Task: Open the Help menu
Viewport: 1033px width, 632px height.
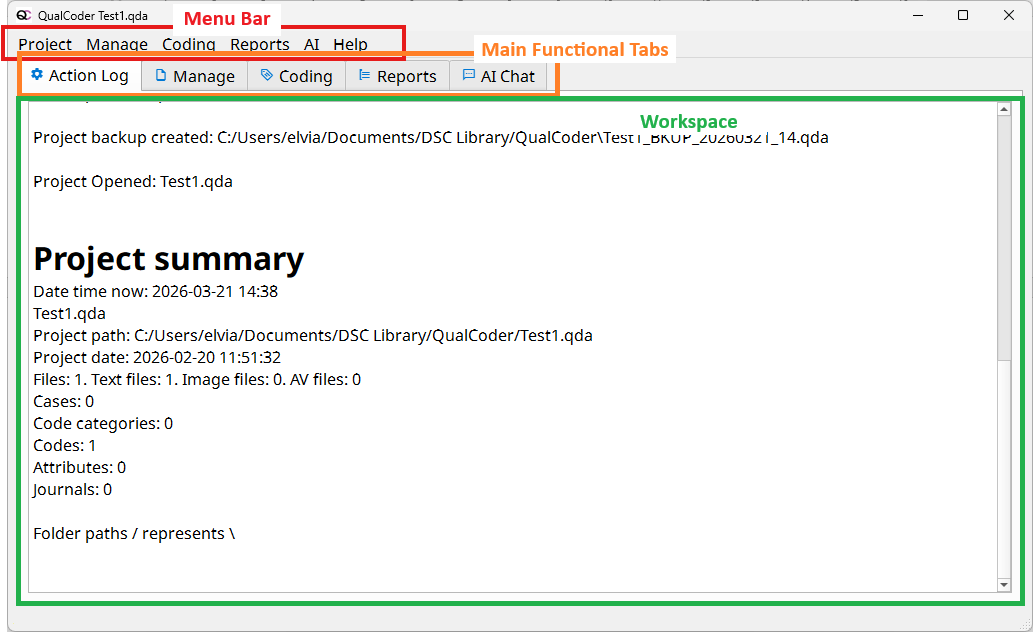Action: pos(350,44)
